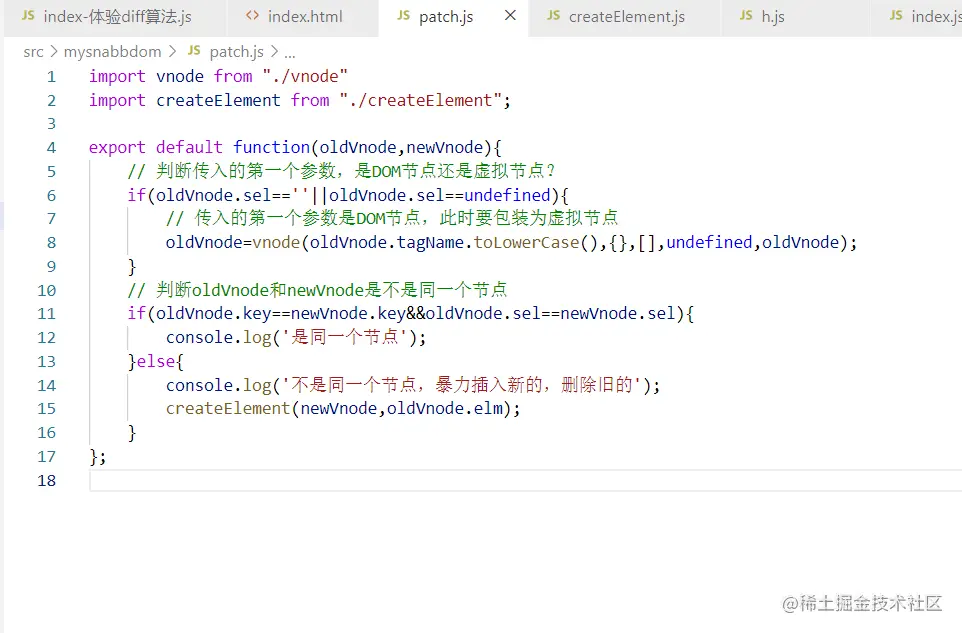Close the patch.js tab
Image resolution: width=962 pixels, height=633 pixels.
[x=510, y=16]
